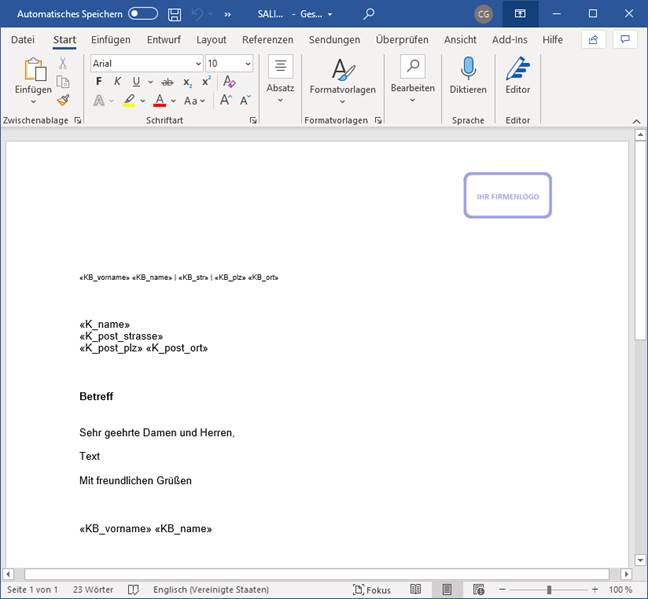Click the strikethrough text icon
Viewport: 648px width, 599px height.
pos(167,82)
